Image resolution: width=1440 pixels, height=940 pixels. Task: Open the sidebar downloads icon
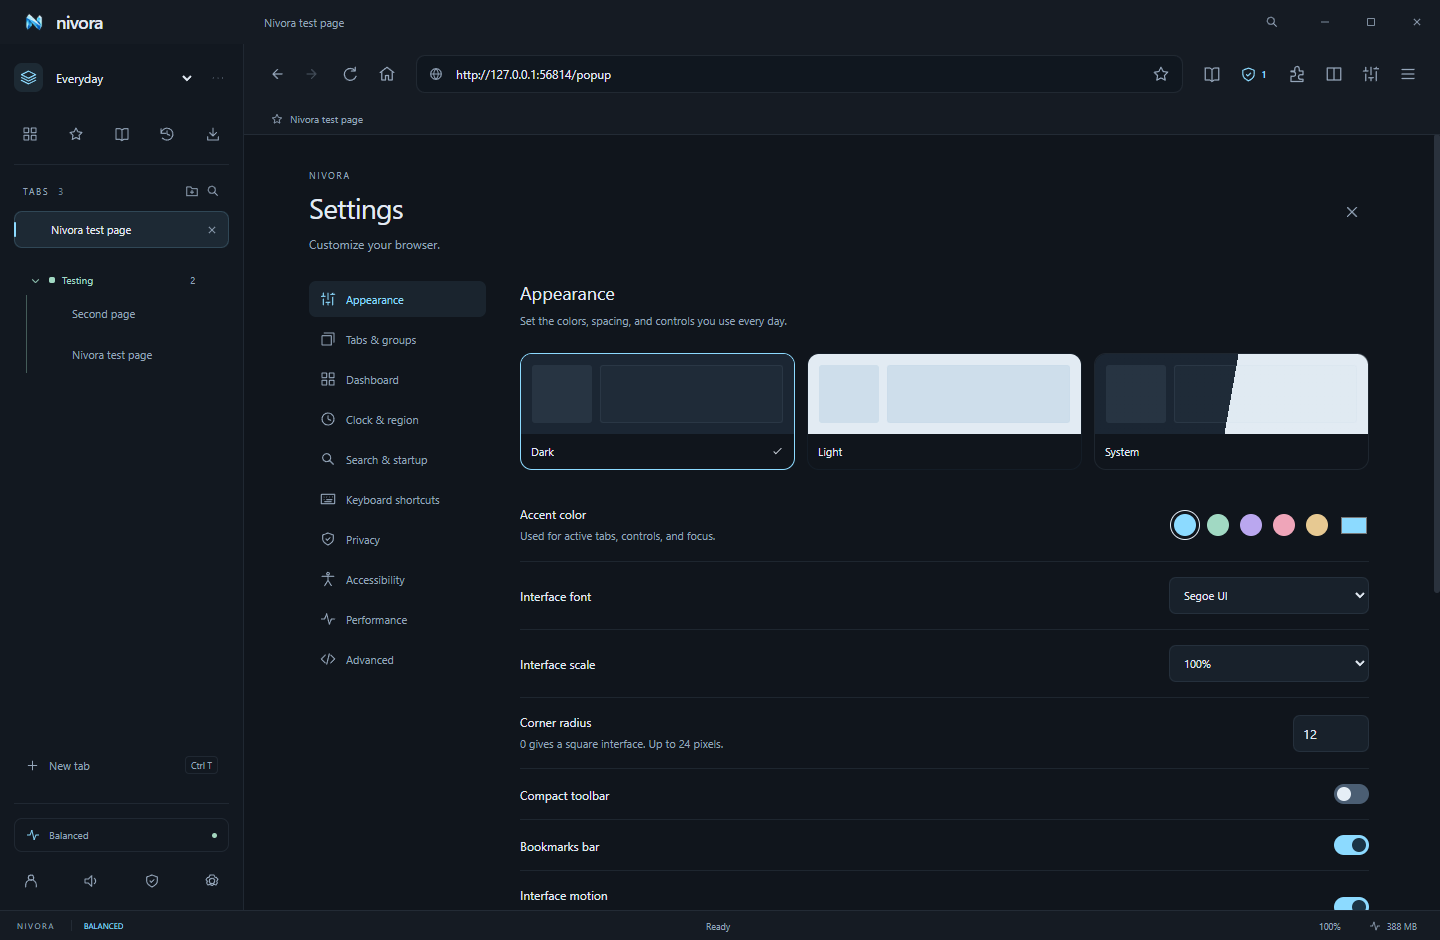click(213, 134)
